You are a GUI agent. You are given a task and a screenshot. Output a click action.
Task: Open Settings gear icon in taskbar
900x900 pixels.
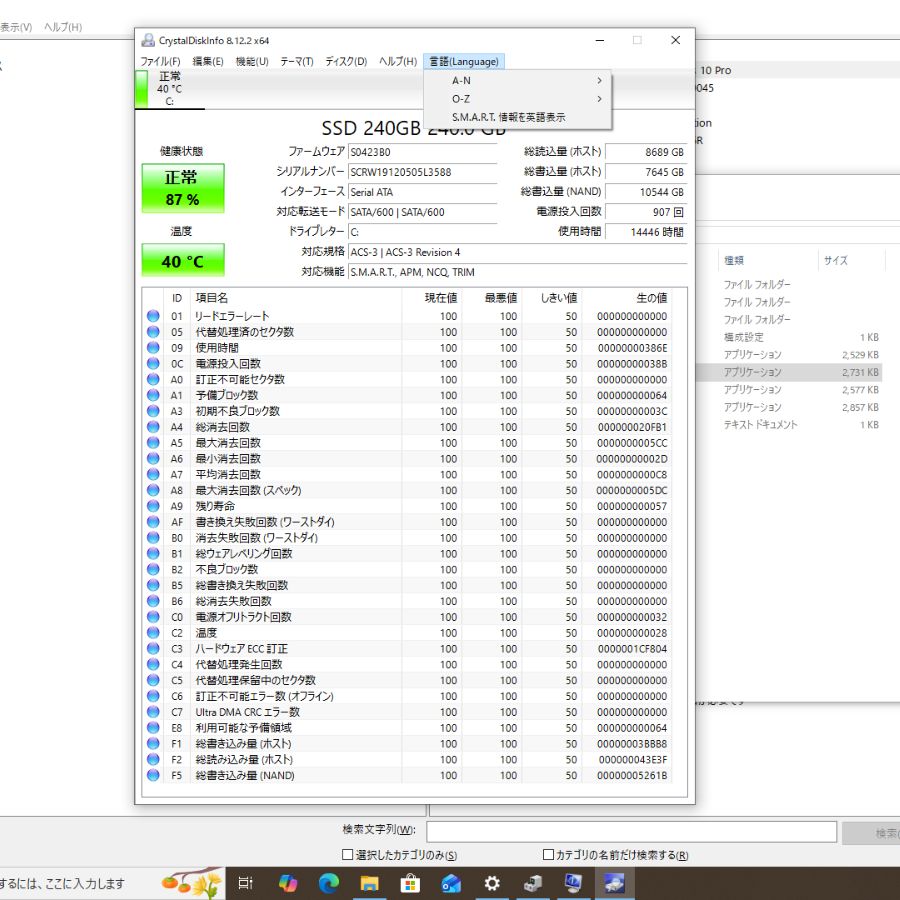(492, 883)
